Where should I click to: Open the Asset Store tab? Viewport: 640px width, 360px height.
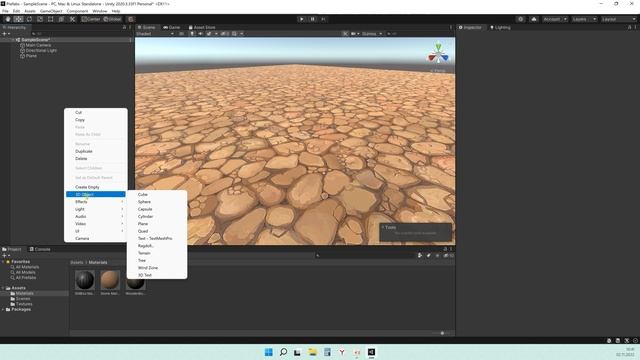click(202, 27)
